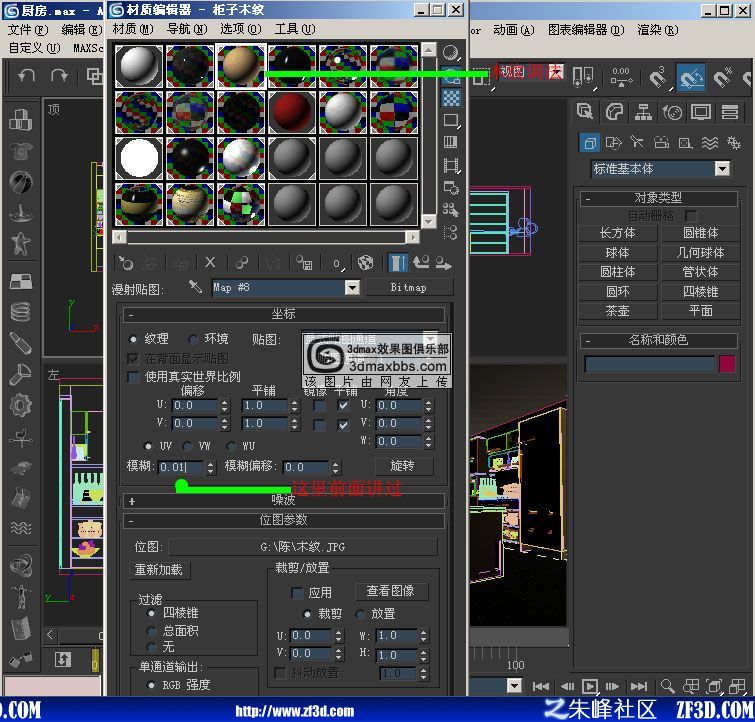The width and height of the screenshot is (755, 722).
Task: Select the 放置 radio button
Action: click(360, 614)
